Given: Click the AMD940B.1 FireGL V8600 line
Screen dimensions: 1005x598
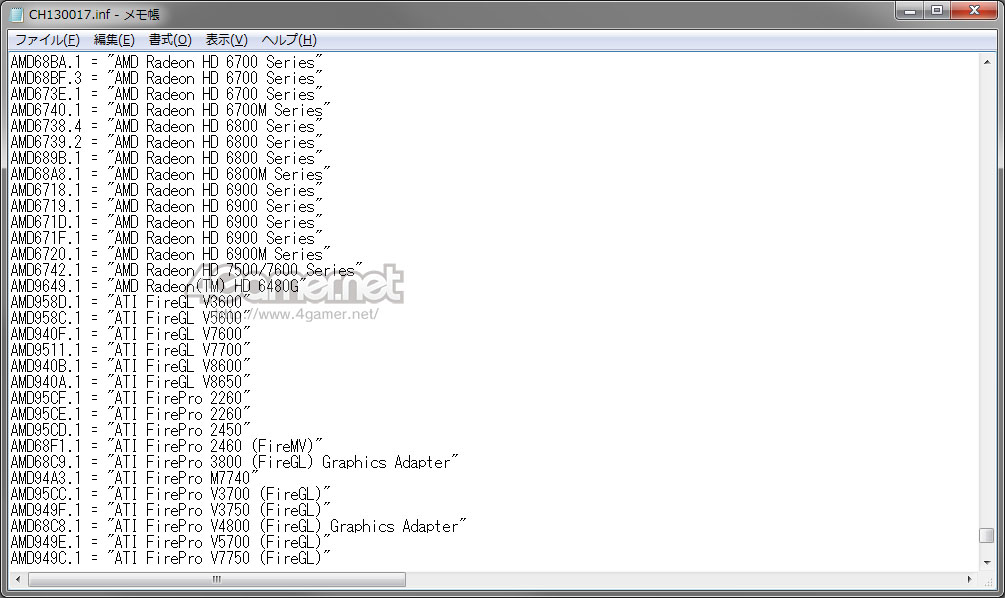Looking at the screenshot, I should 130,367.
